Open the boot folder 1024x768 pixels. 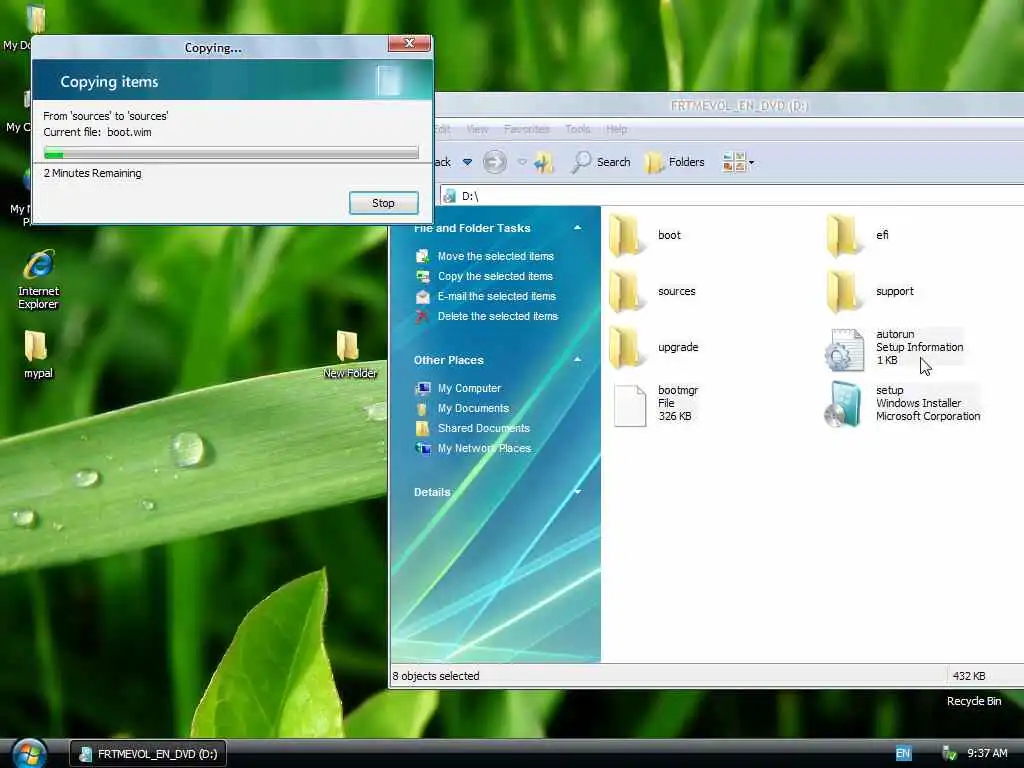[x=646, y=235]
